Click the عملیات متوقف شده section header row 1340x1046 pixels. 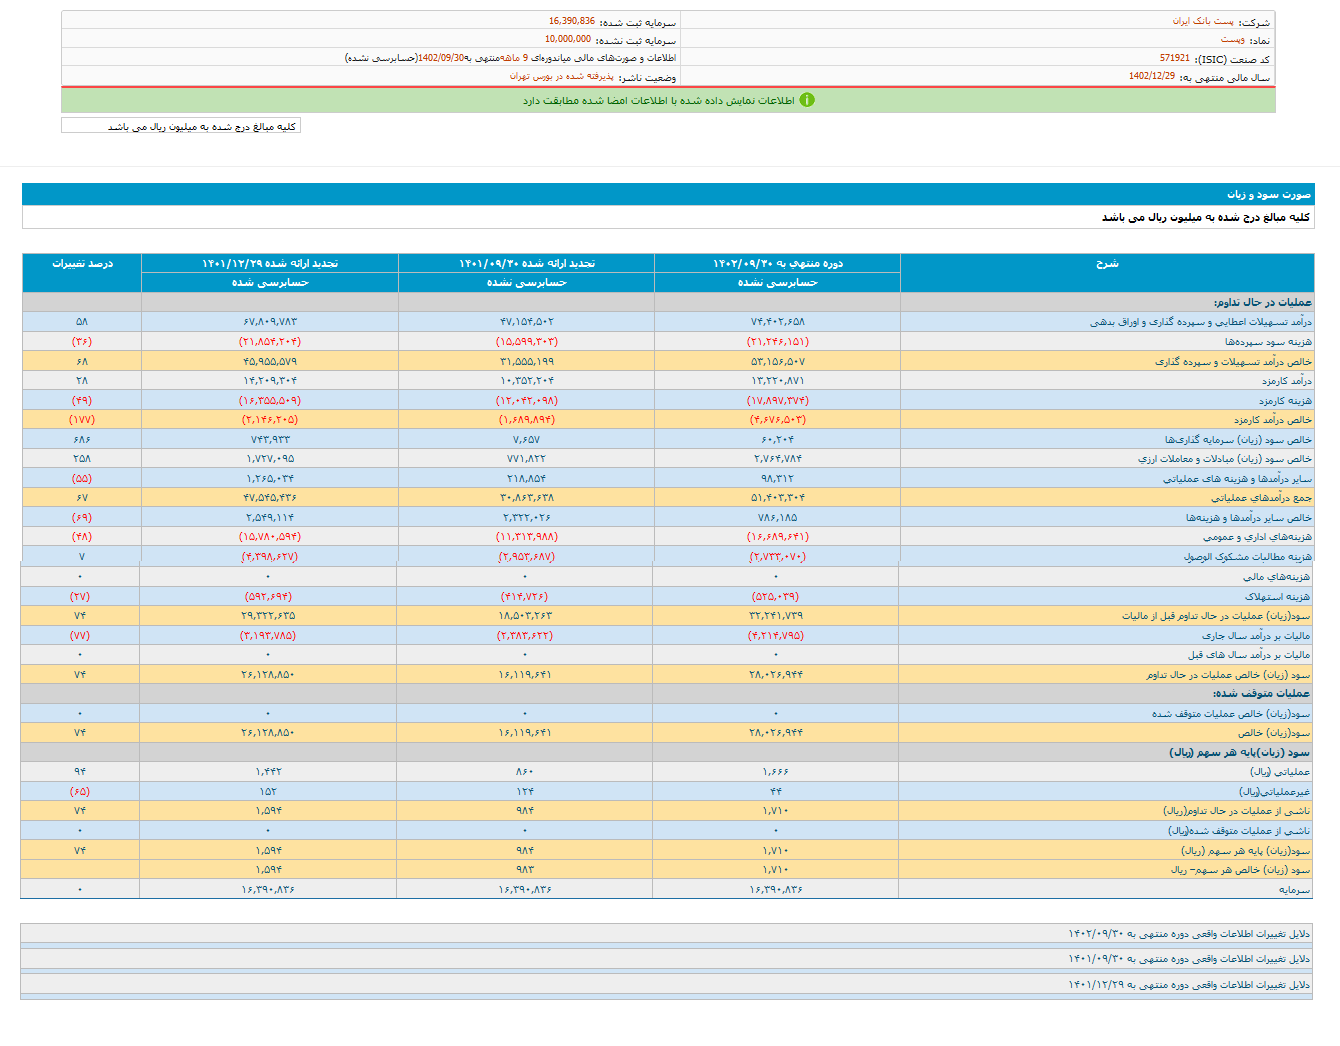(1260, 694)
